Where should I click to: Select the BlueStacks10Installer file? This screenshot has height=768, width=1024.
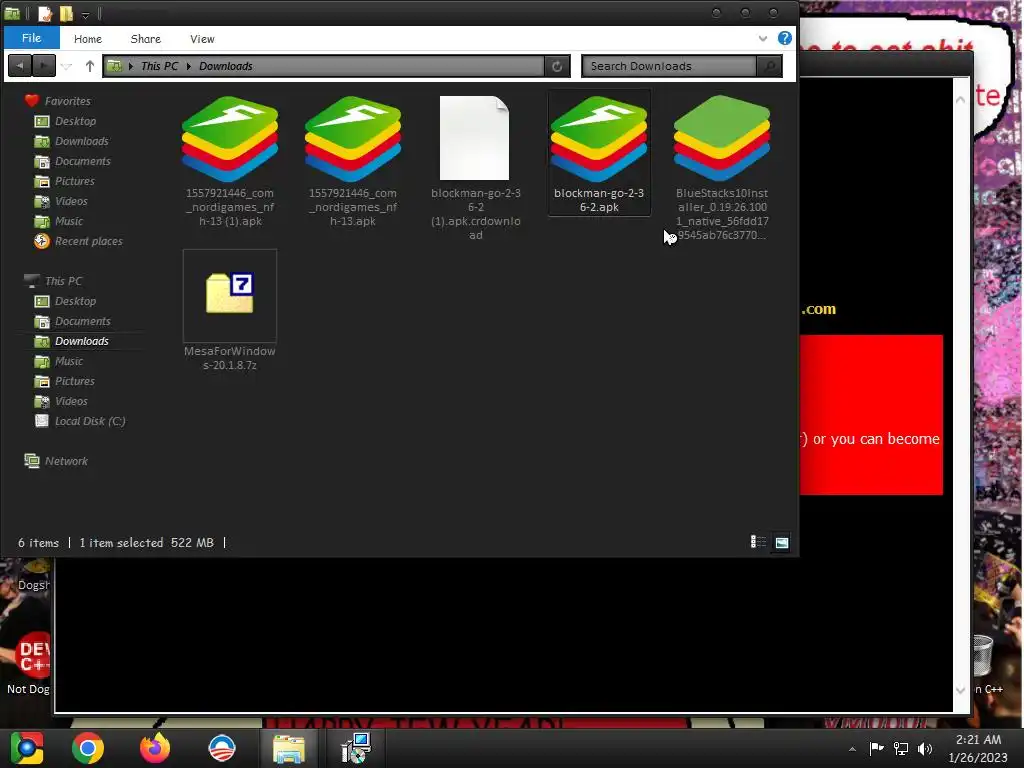click(722, 167)
